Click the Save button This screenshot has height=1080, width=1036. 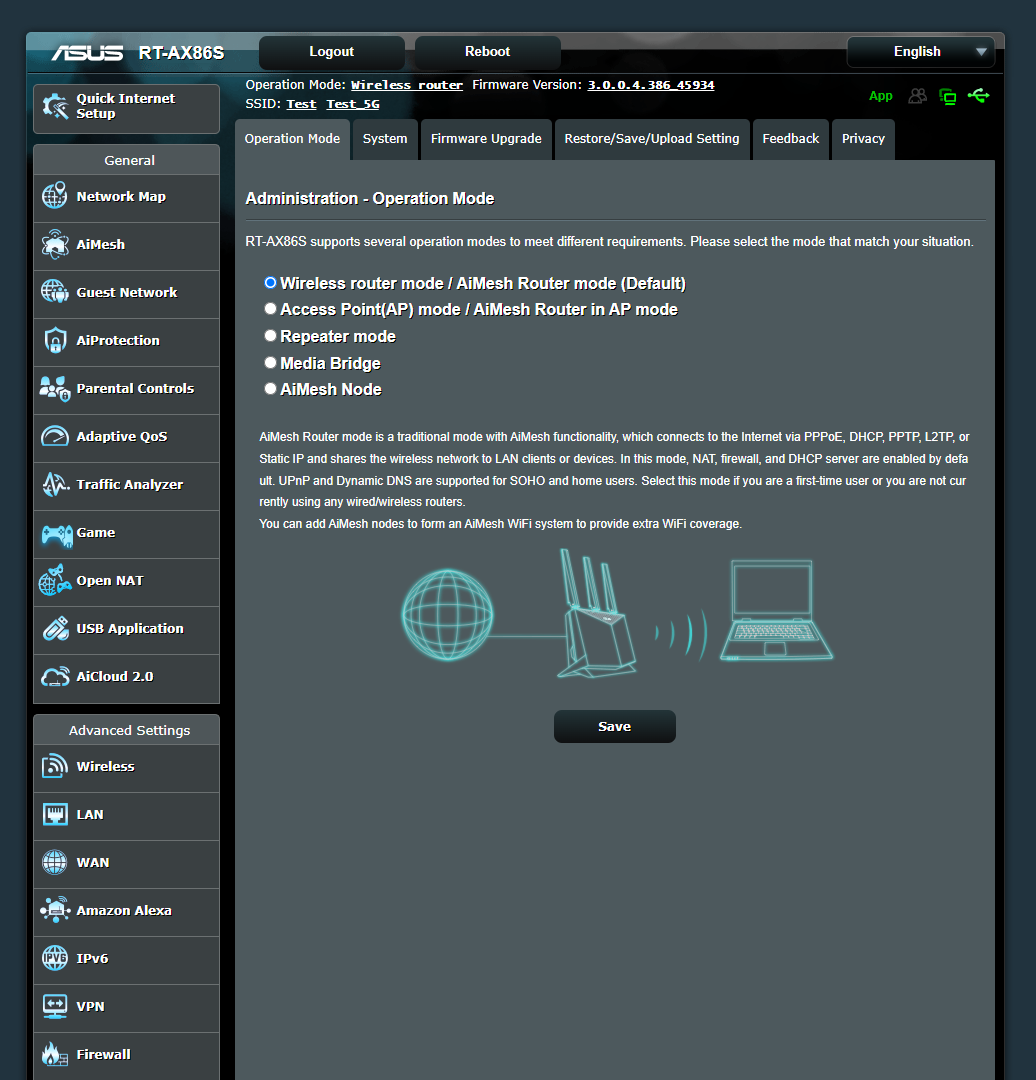tap(614, 727)
